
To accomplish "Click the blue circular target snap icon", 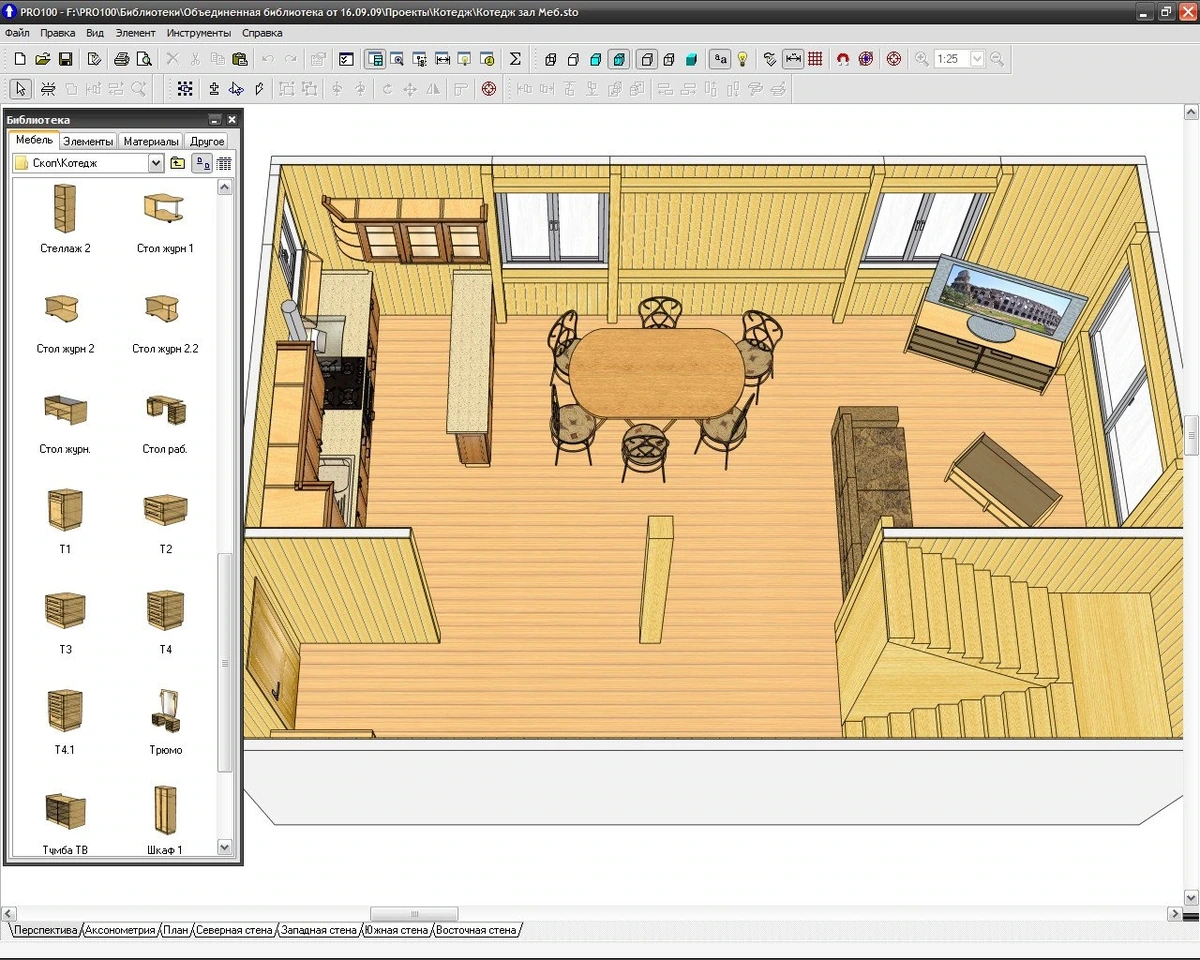I will click(x=865, y=59).
